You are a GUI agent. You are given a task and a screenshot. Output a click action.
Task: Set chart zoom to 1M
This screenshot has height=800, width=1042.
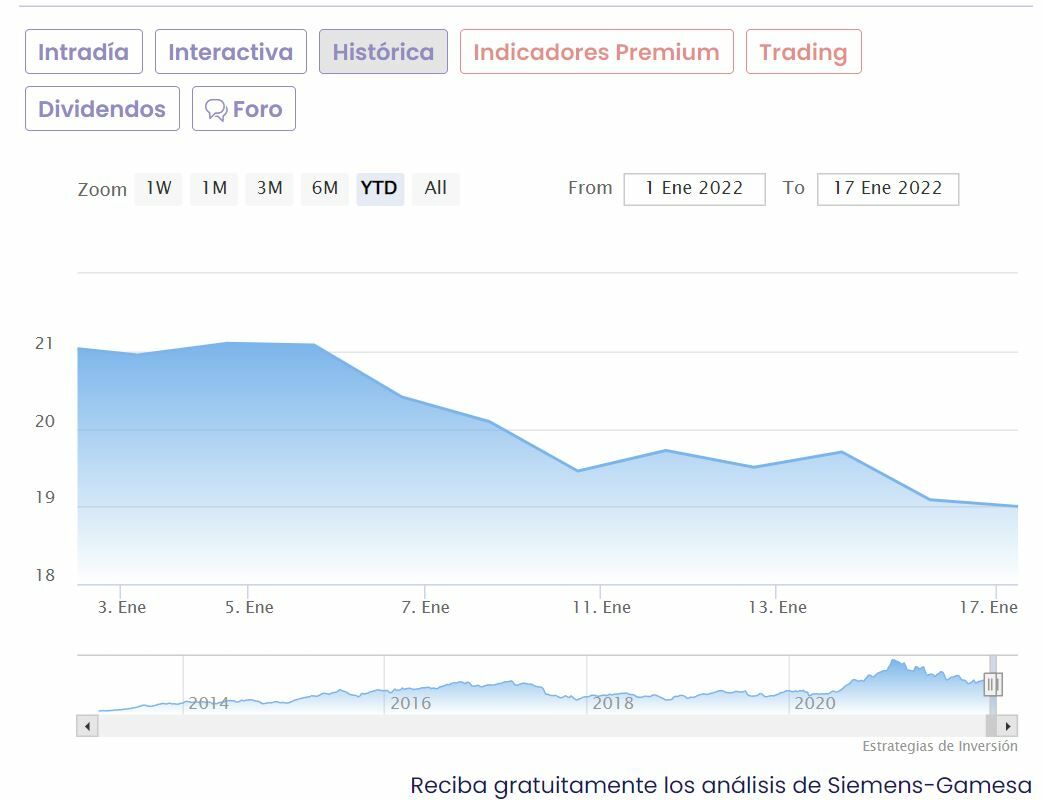point(214,189)
